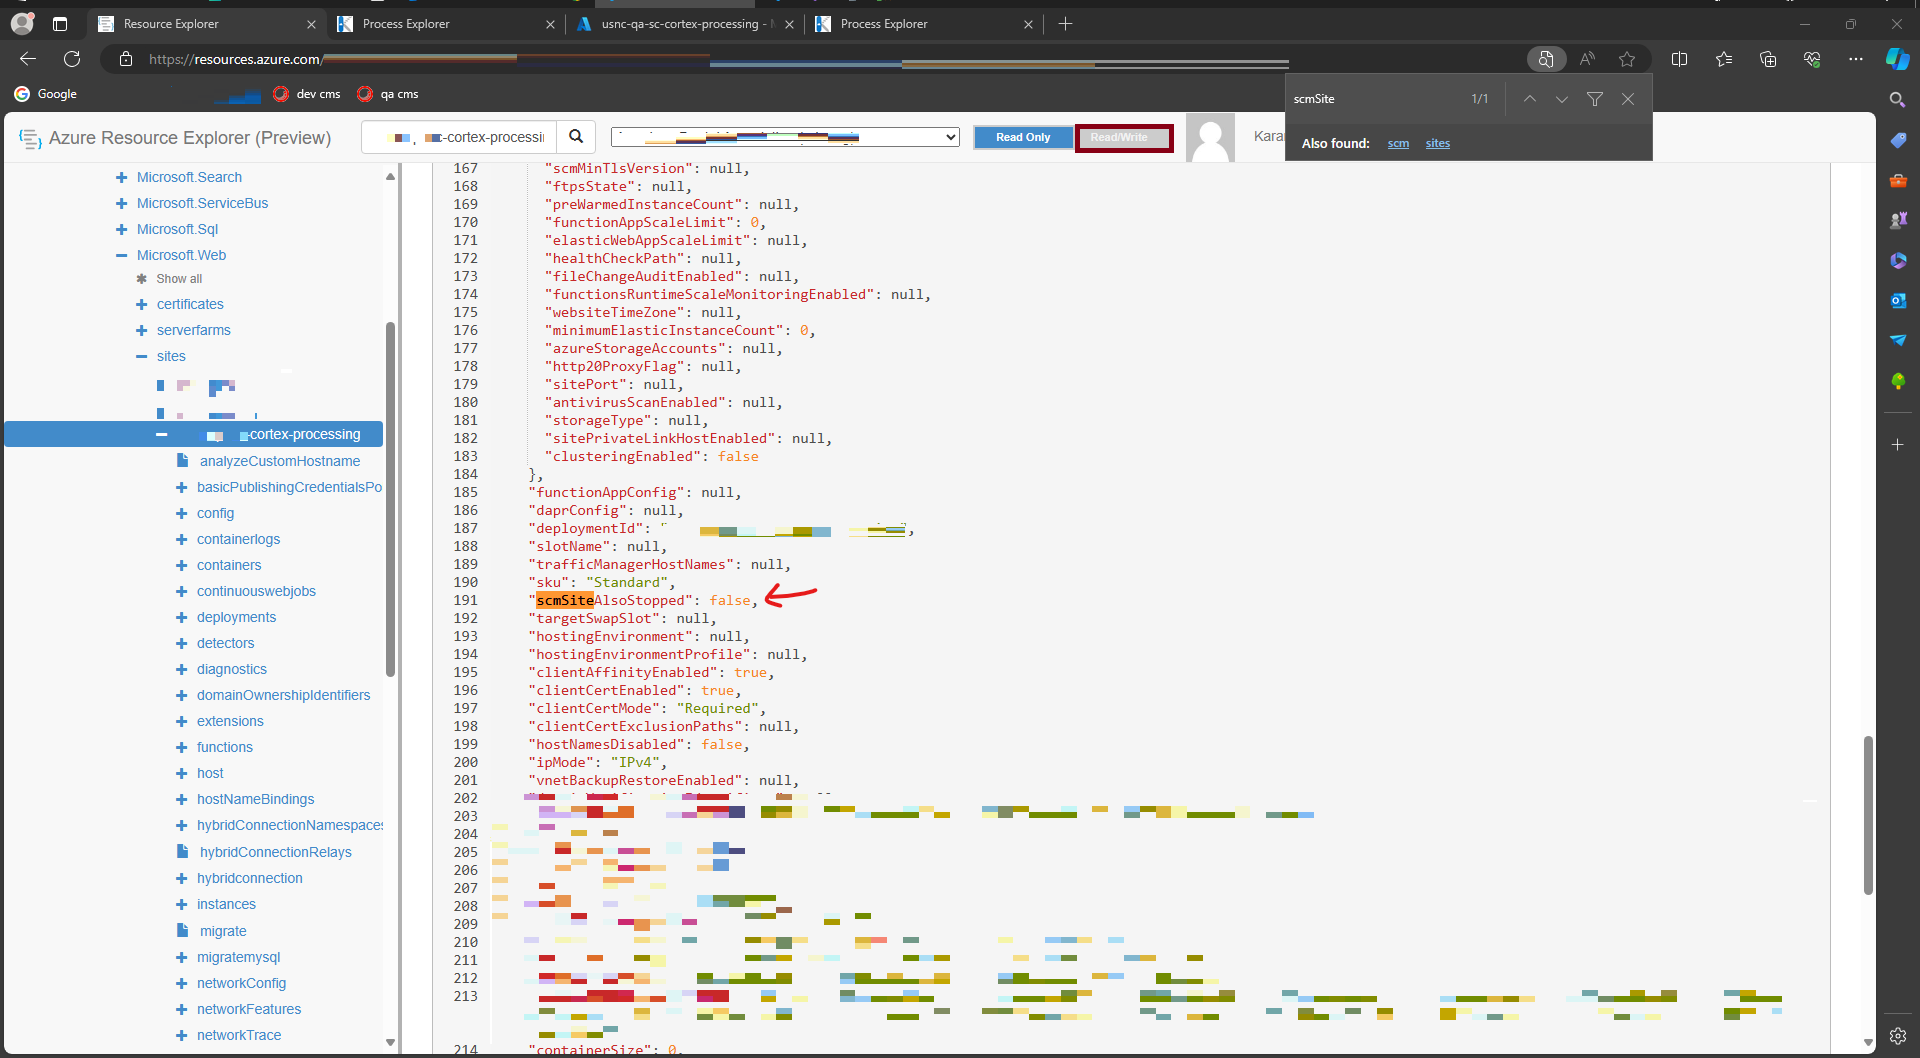Click Show all under Microsoft.Web
Viewport: 1920px width, 1058px height.
(178, 279)
